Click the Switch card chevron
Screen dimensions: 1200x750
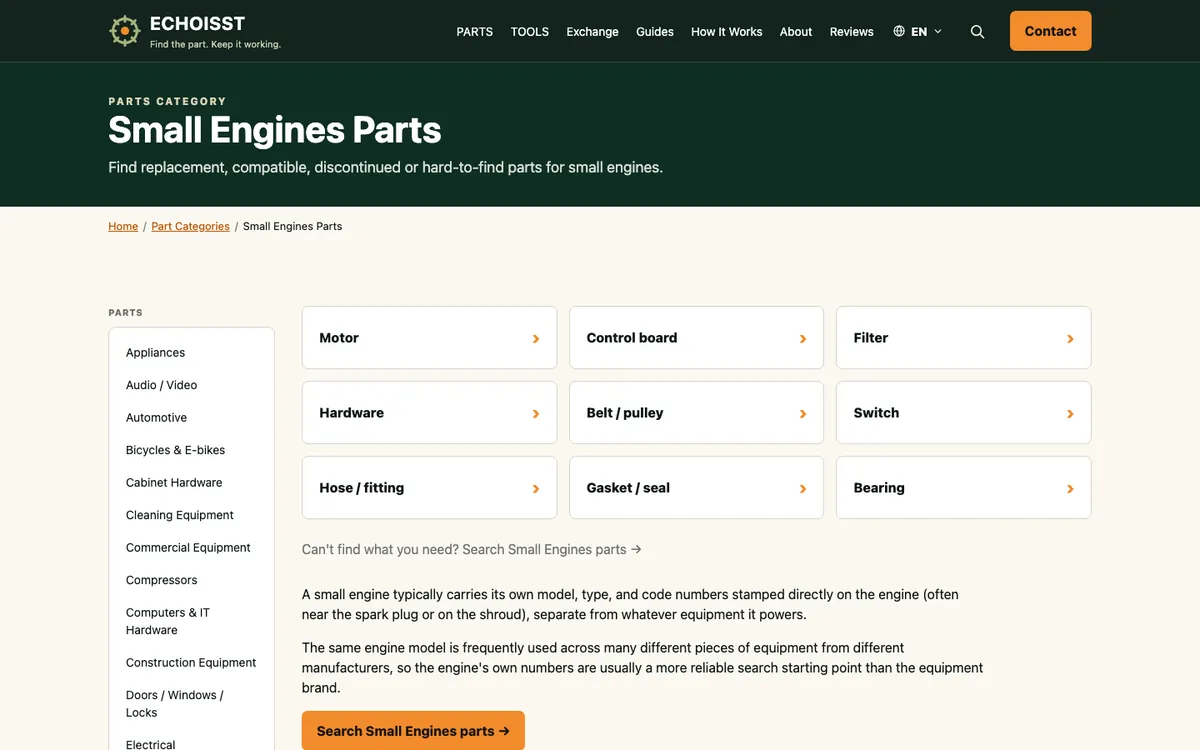pyautogui.click(x=1070, y=414)
